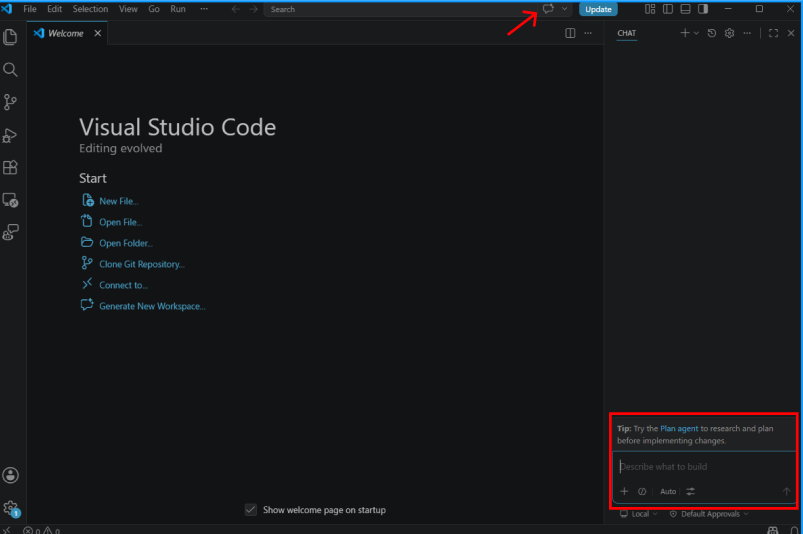Click the Search command center box
Image resolution: width=803 pixels, height=534 pixels.
(400, 9)
